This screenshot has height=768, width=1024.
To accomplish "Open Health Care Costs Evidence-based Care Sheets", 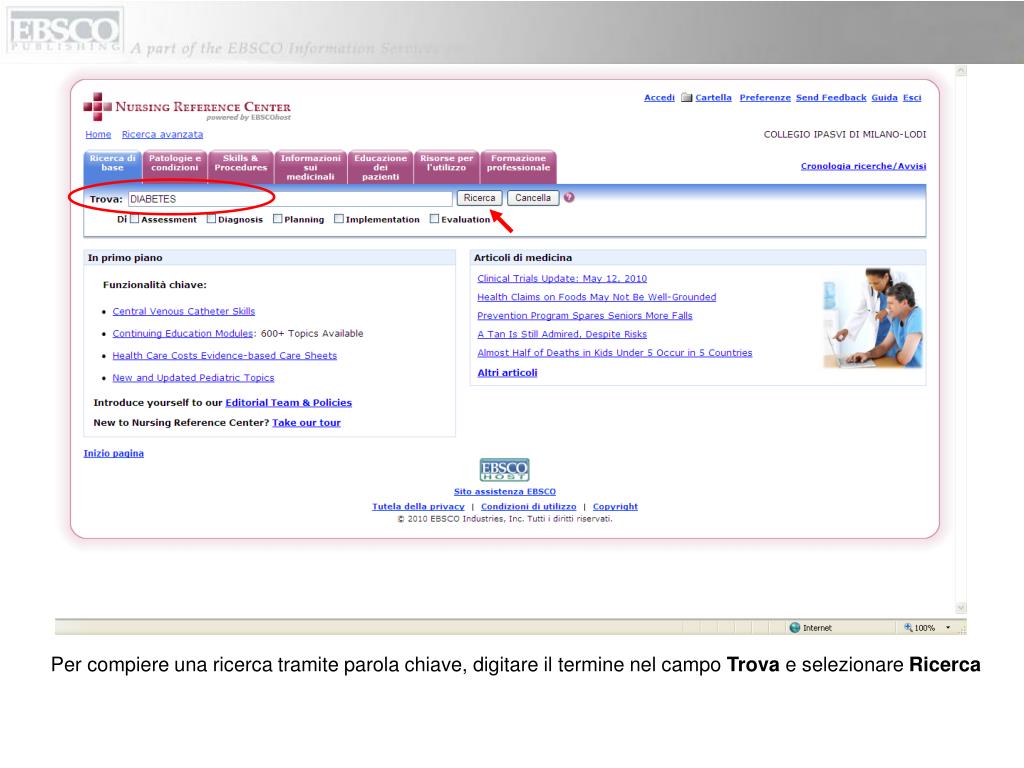I will tap(225, 355).
